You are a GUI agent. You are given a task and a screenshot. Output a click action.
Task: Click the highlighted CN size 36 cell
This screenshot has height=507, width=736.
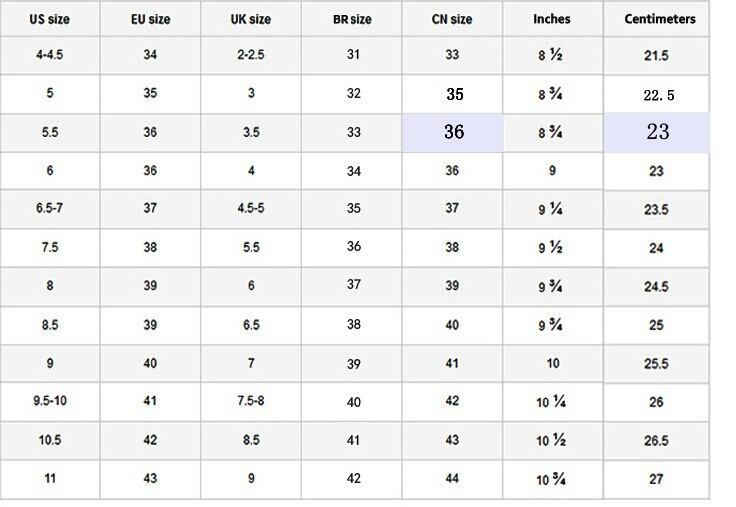[x=453, y=132]
